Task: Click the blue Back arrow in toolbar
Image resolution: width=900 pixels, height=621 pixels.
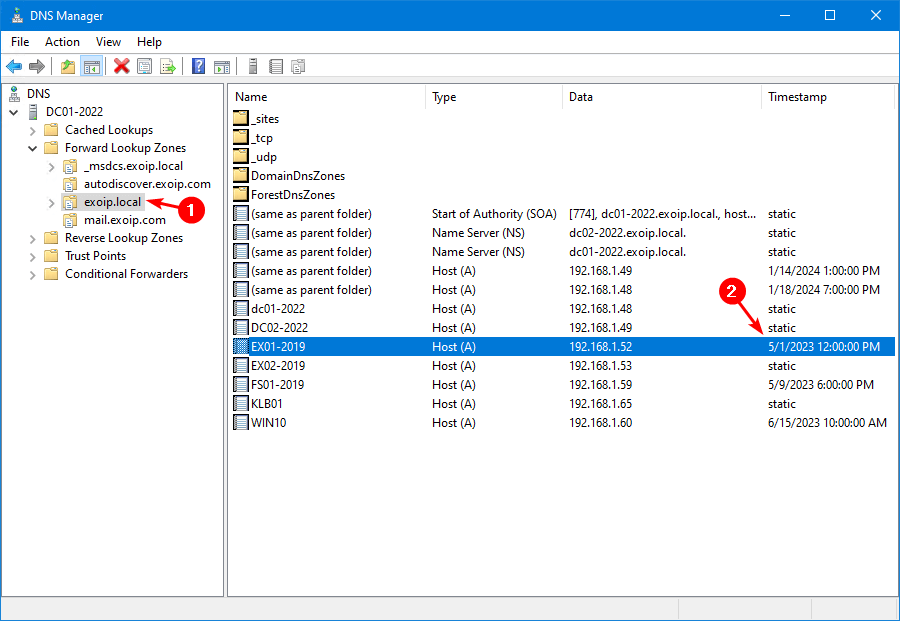Action: [14, 67]
